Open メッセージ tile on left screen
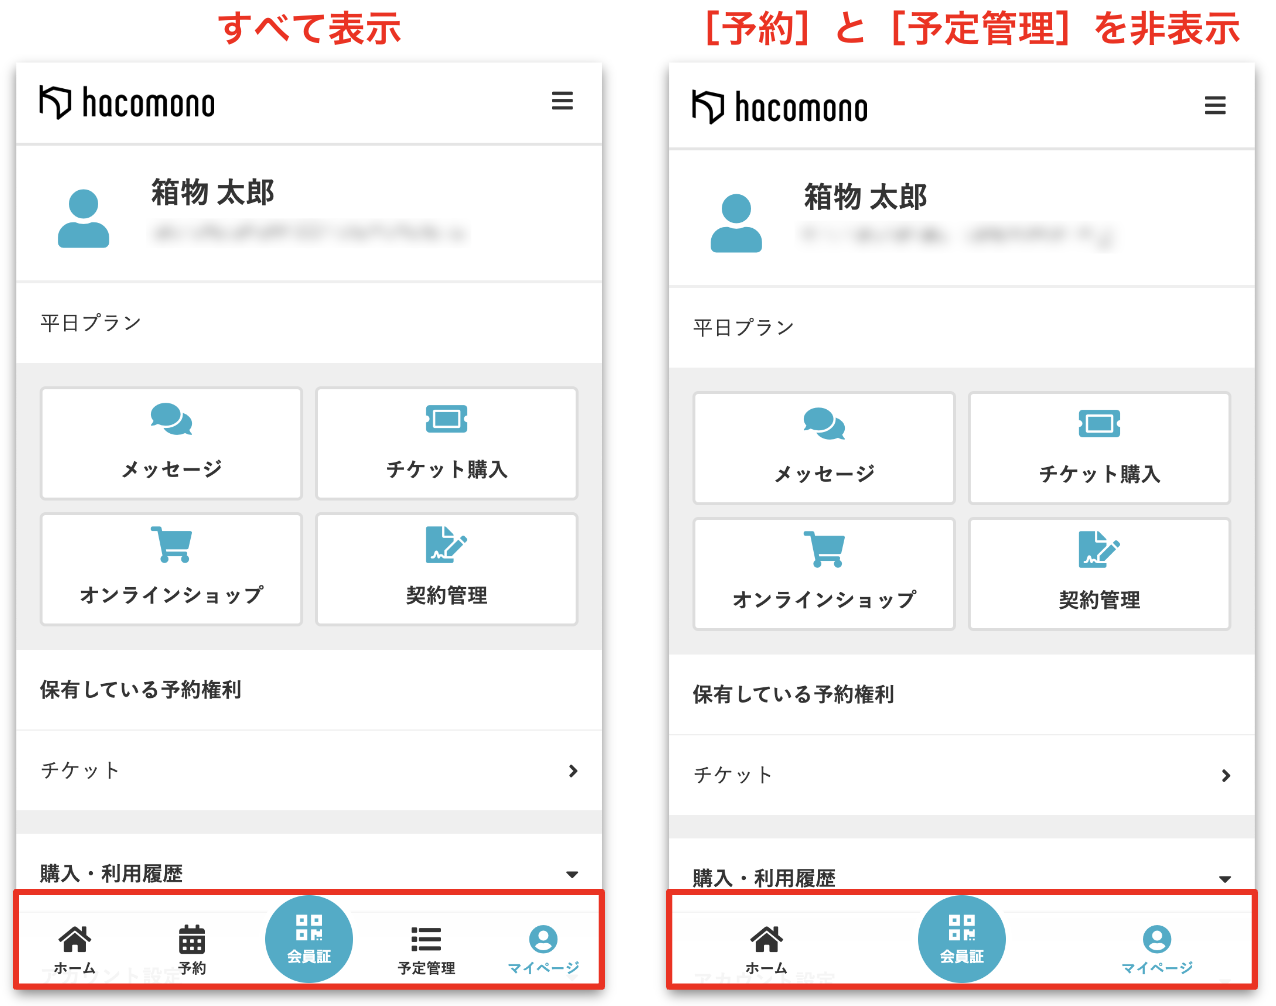The width and height of the screenshot is (1276, 1006). coord(171,443)
